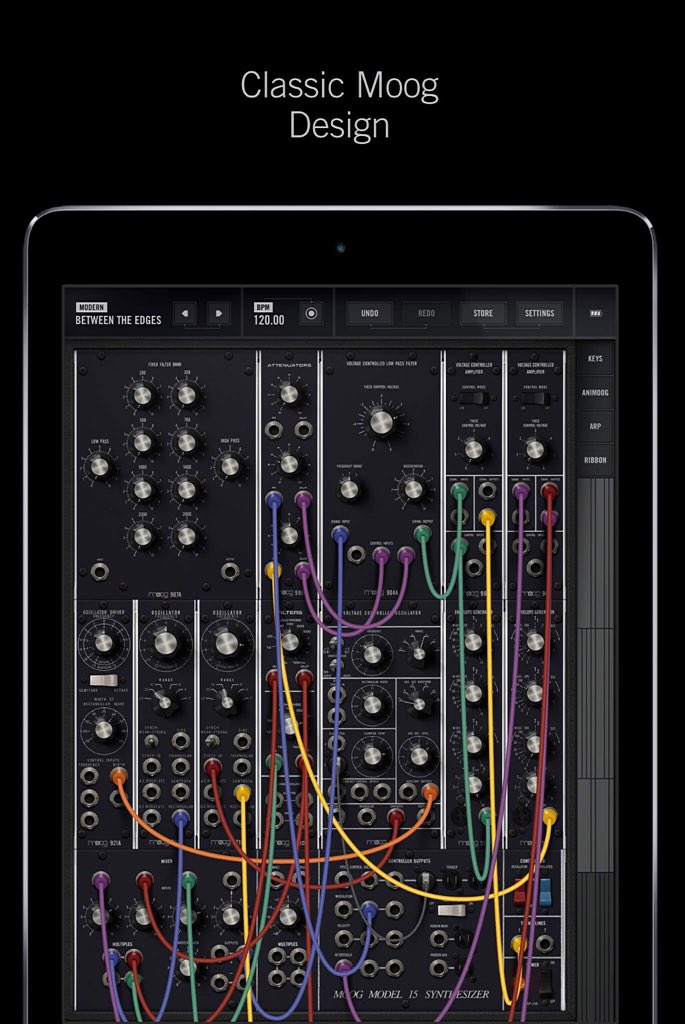Screen dimensions: 685x1024
Task: Tap Oscillator 1 sine output jack
Action: 181,742
